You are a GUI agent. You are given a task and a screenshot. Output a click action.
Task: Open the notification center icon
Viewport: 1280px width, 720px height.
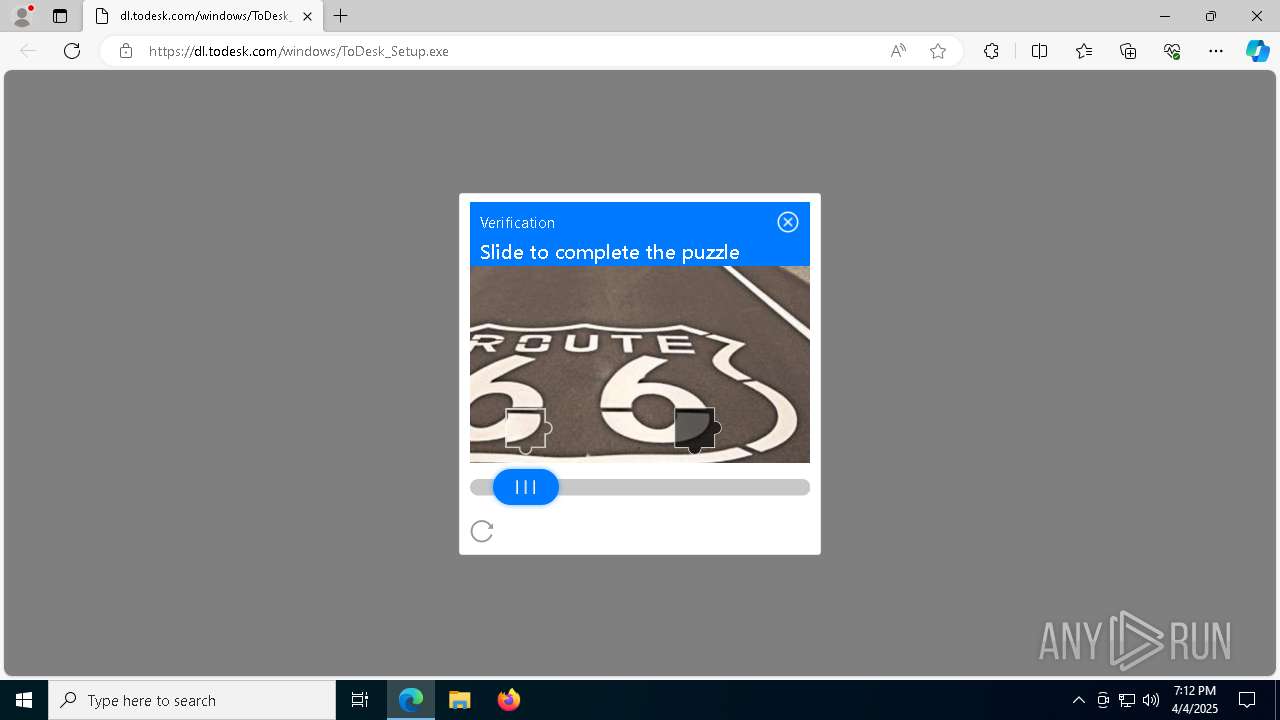click(x=1247, y=700)
